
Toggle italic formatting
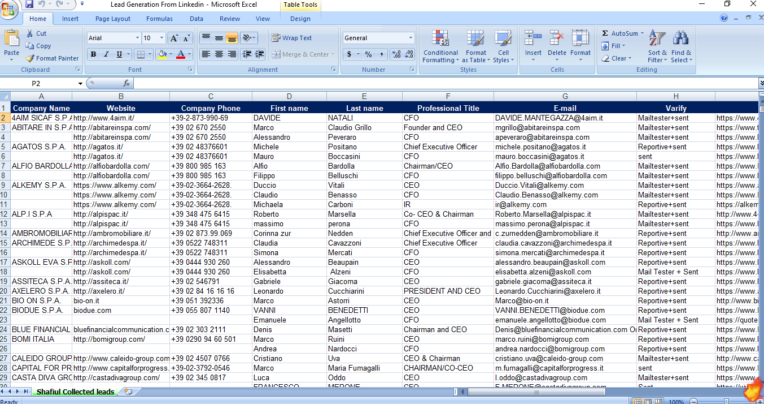click(106, 55)
